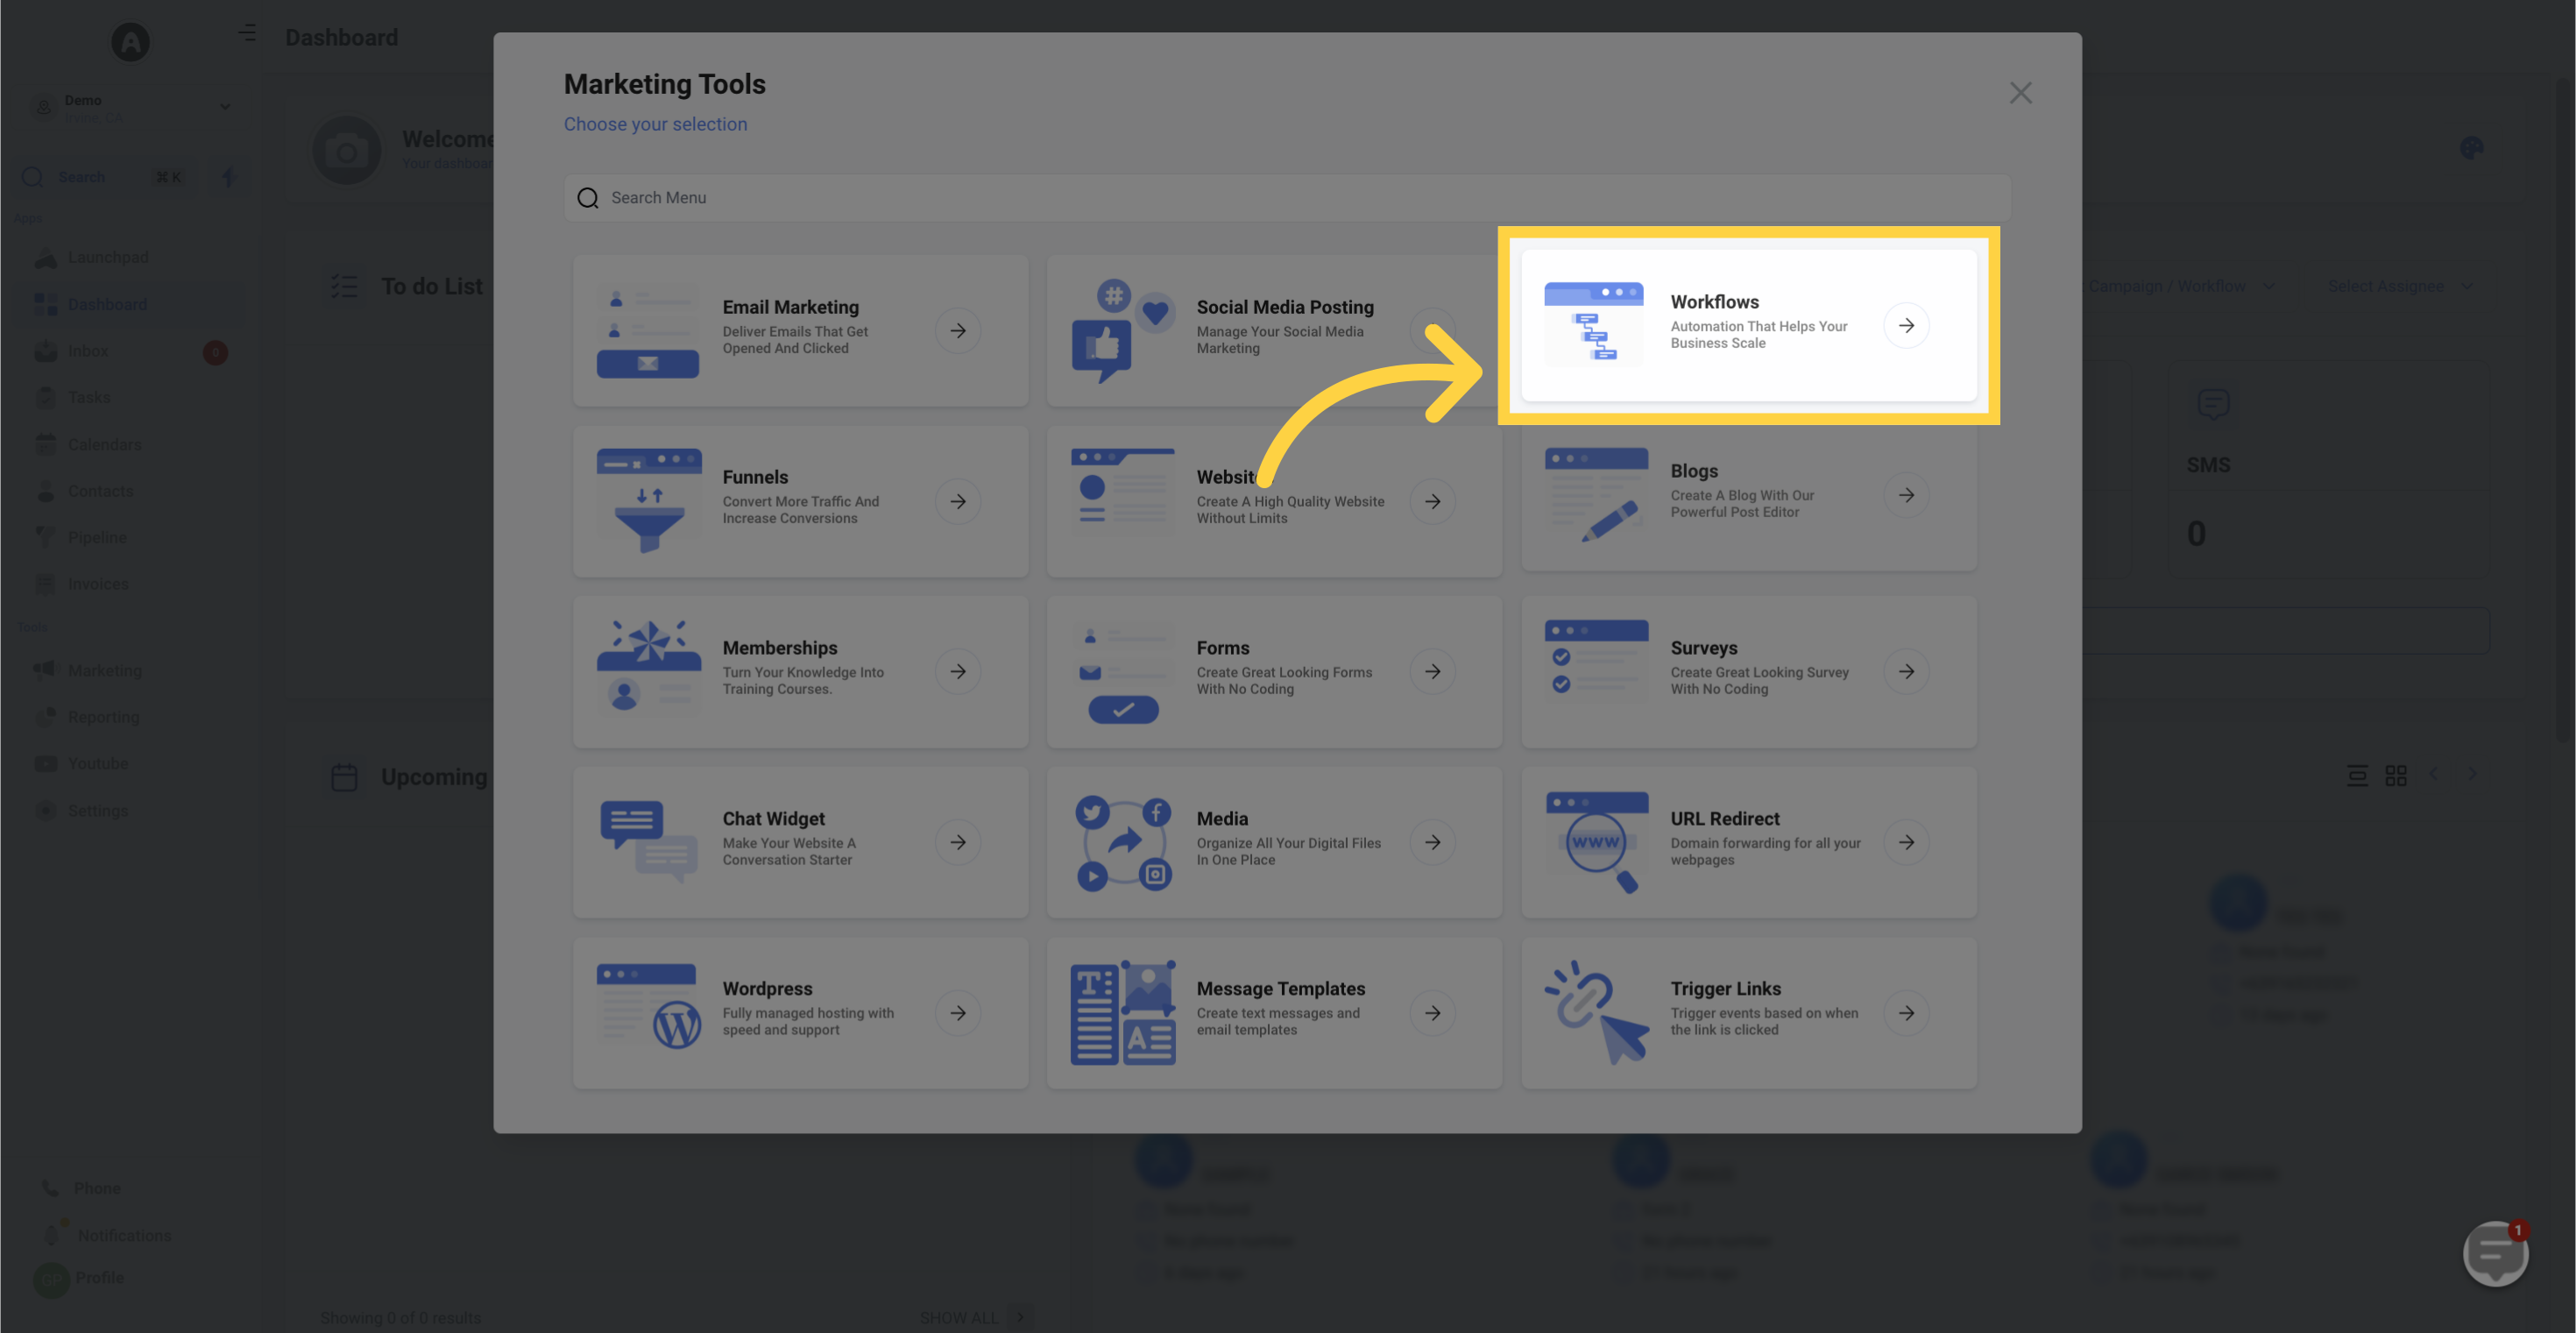
Task: Click the Workflows automation icon
Action: tap(1594, 325)
